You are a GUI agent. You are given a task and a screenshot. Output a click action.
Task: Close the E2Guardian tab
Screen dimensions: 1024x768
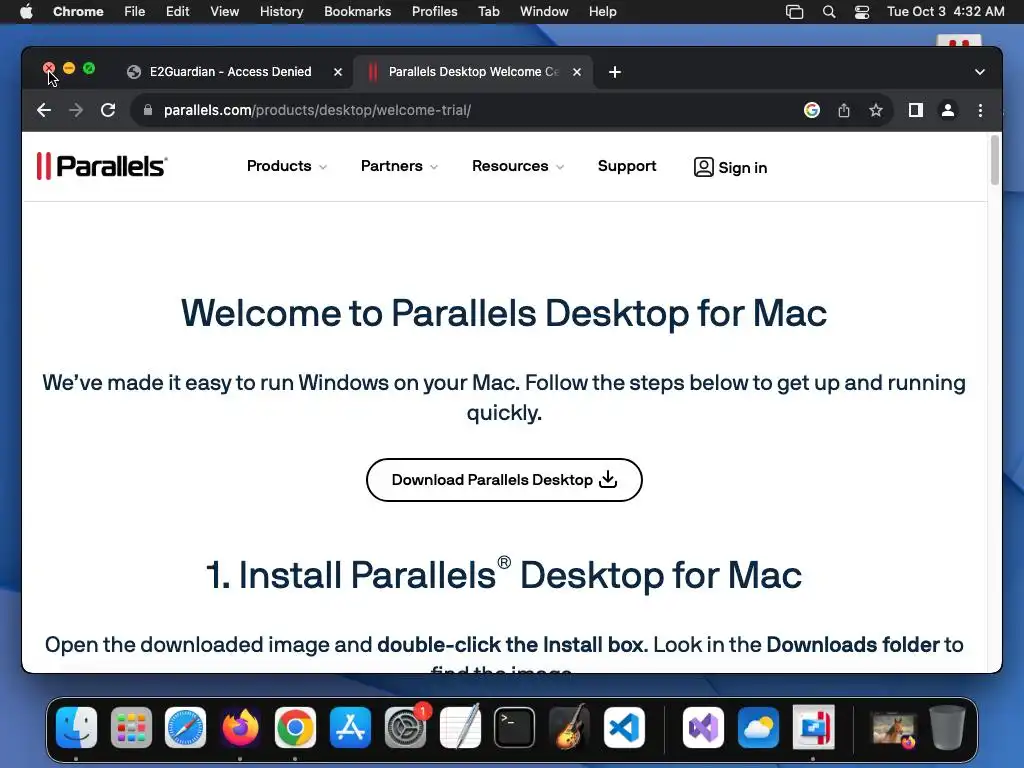click(x=338, y=72)
